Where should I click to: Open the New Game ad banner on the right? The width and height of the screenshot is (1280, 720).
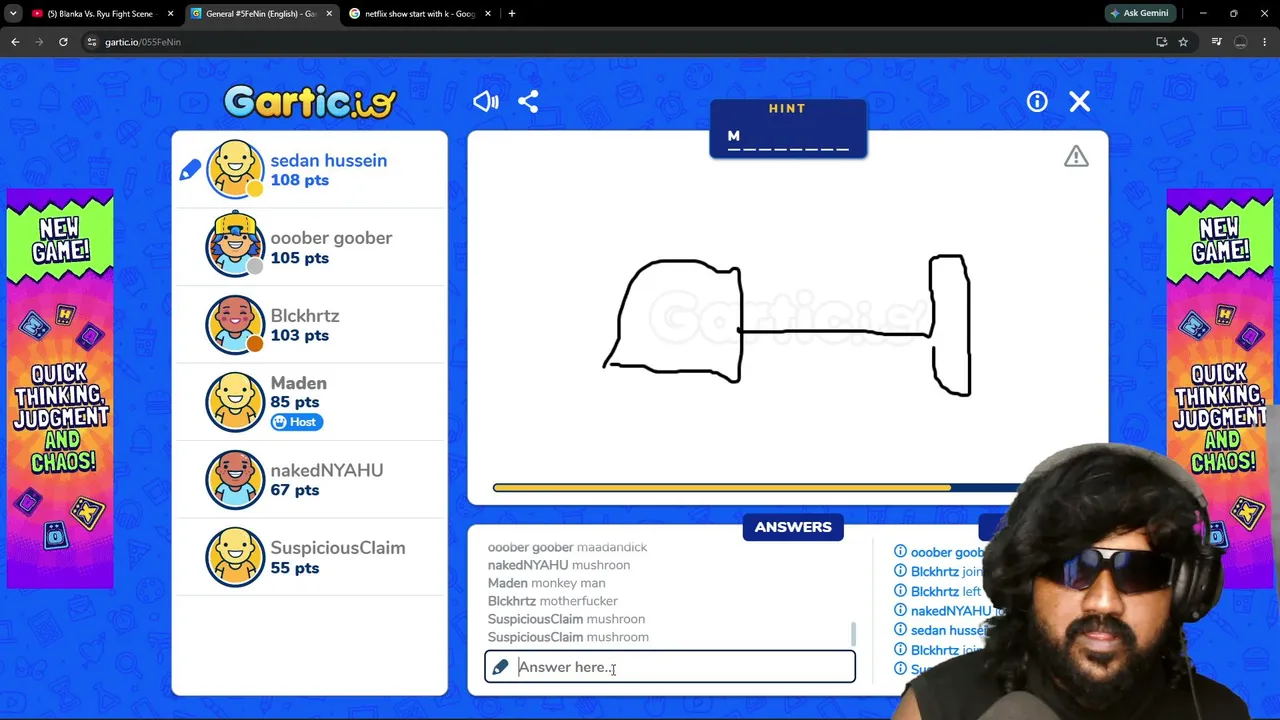[x=1219, y=388]
